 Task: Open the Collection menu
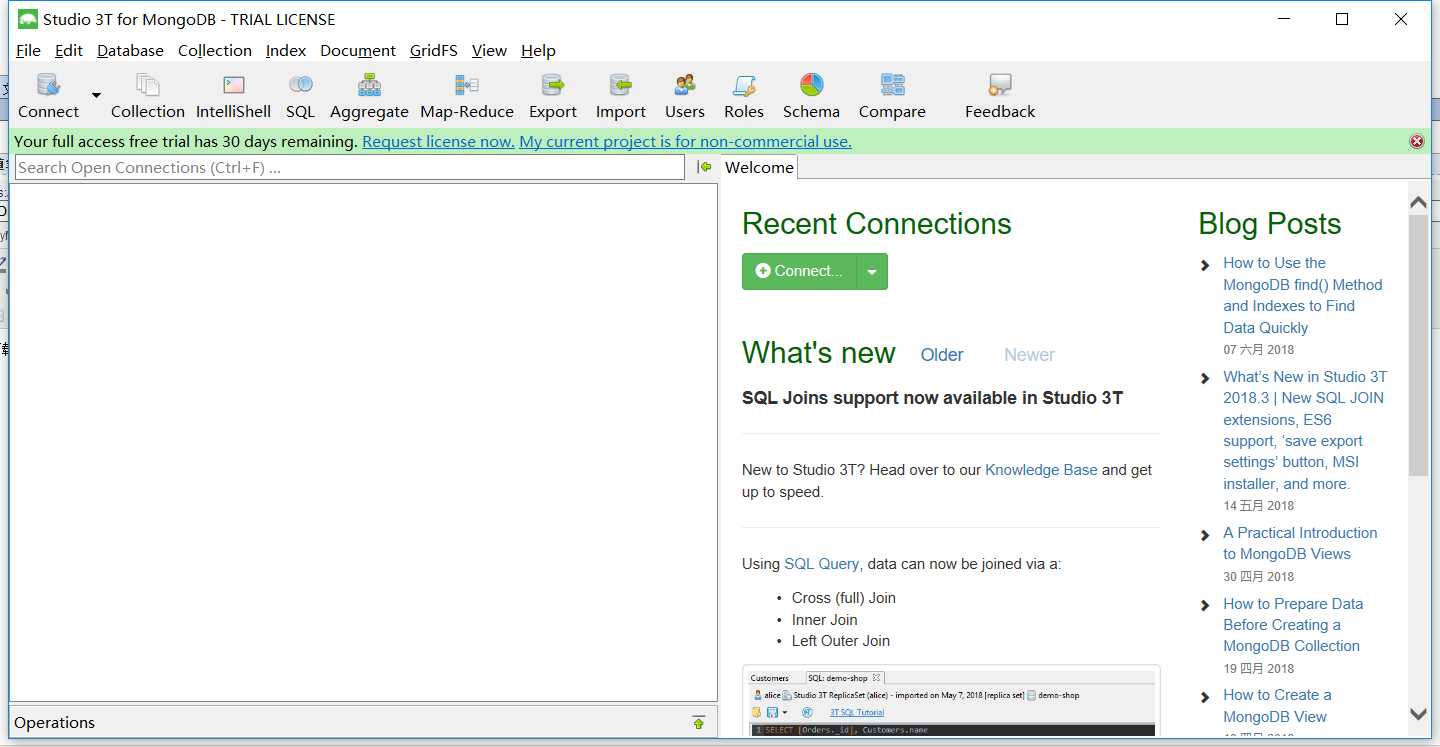click(215, 50)
